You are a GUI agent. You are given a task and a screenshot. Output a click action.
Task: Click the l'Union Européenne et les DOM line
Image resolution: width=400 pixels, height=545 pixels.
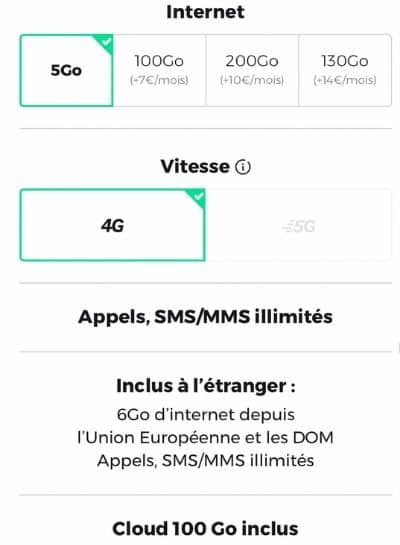pyautogui.click(x=205, y=438)
